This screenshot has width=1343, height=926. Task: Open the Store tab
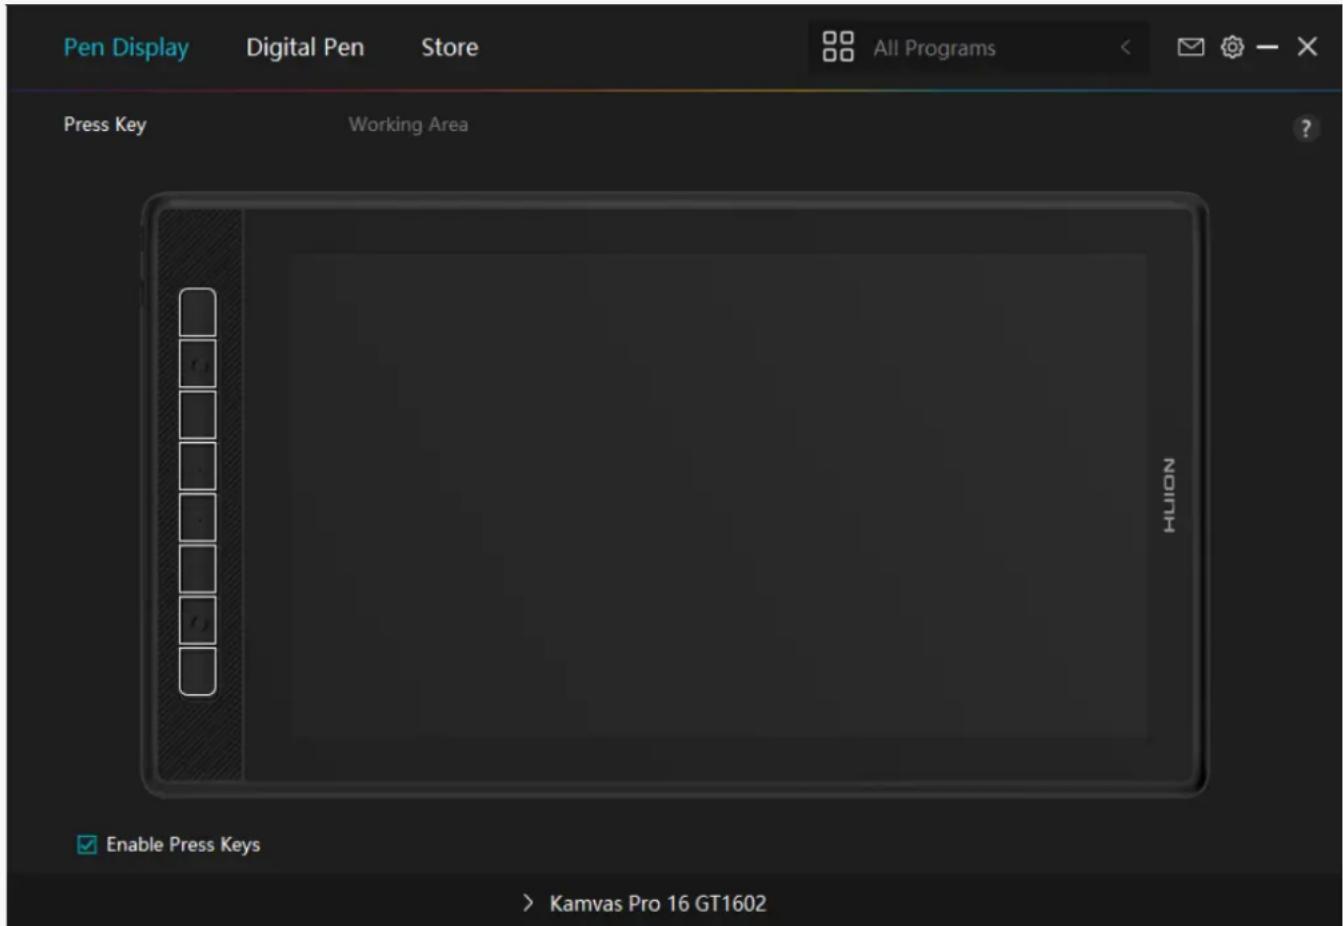pos(449,47)
